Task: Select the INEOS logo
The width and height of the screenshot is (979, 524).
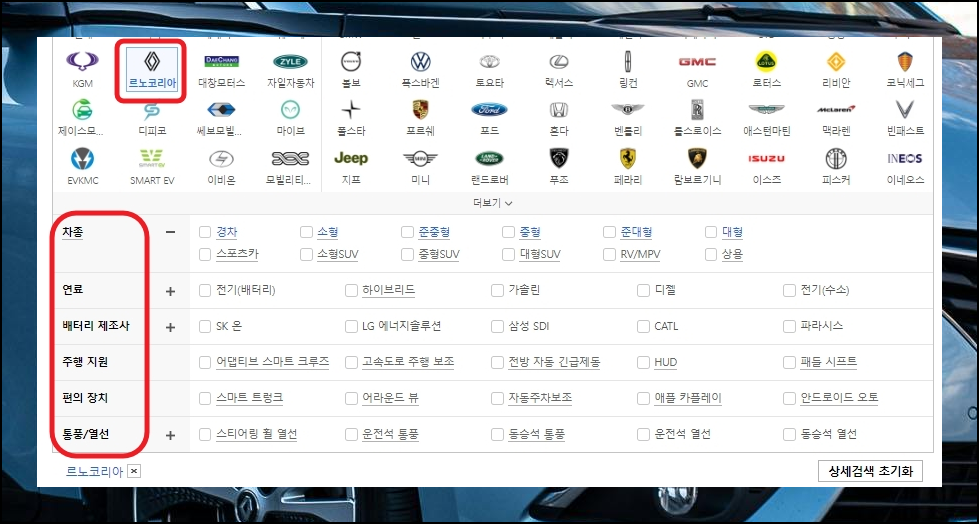Action: tap(905, 158)
